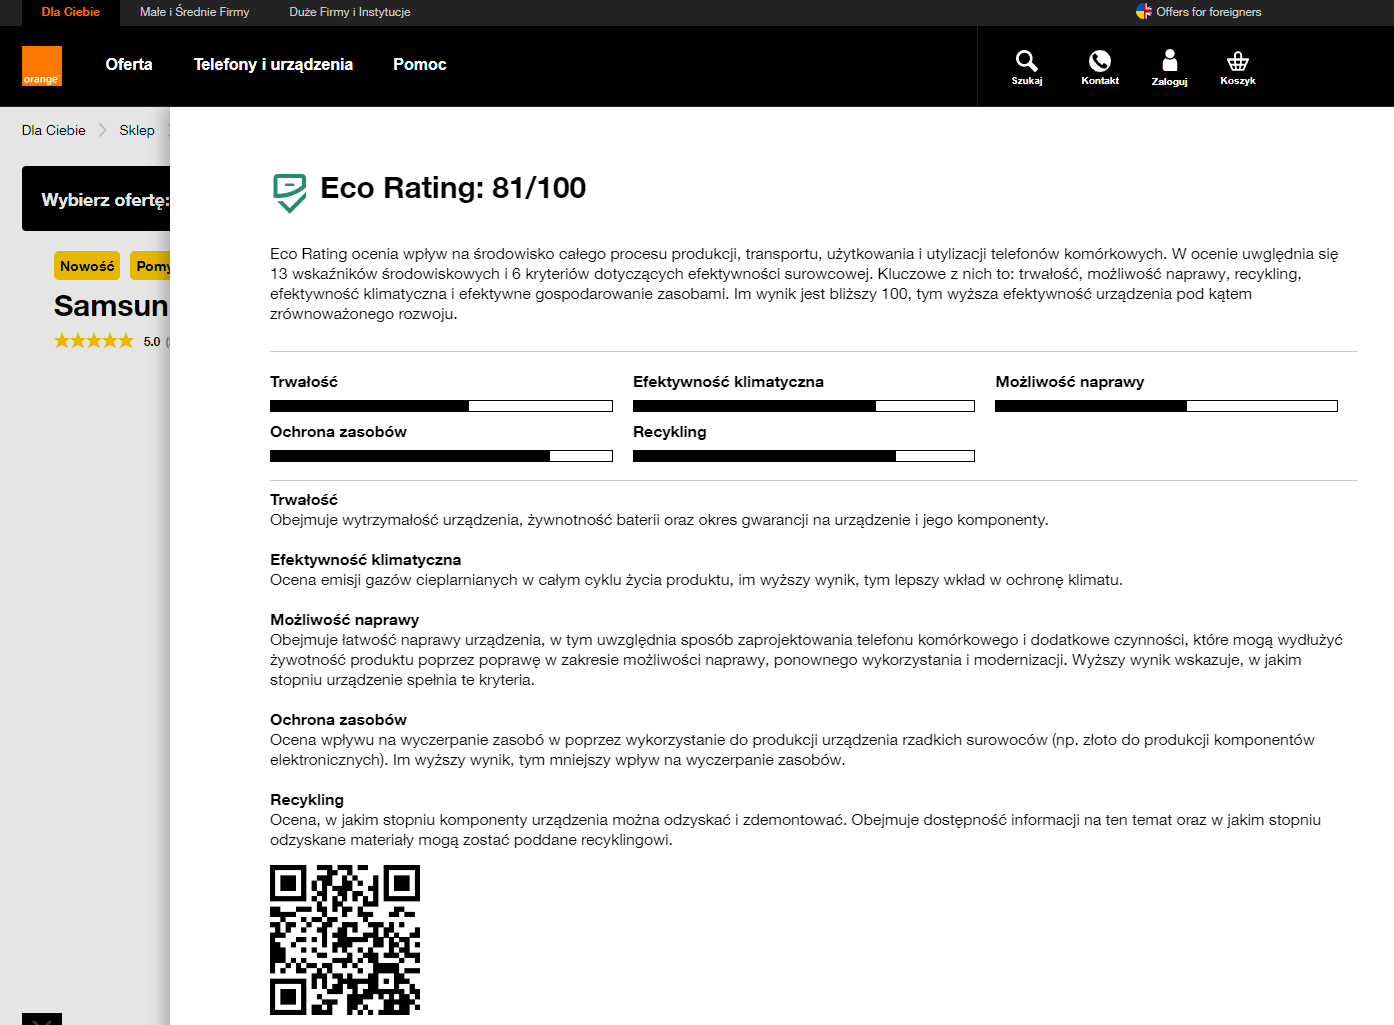Click the star rating under Samsung

coord(94,341)
